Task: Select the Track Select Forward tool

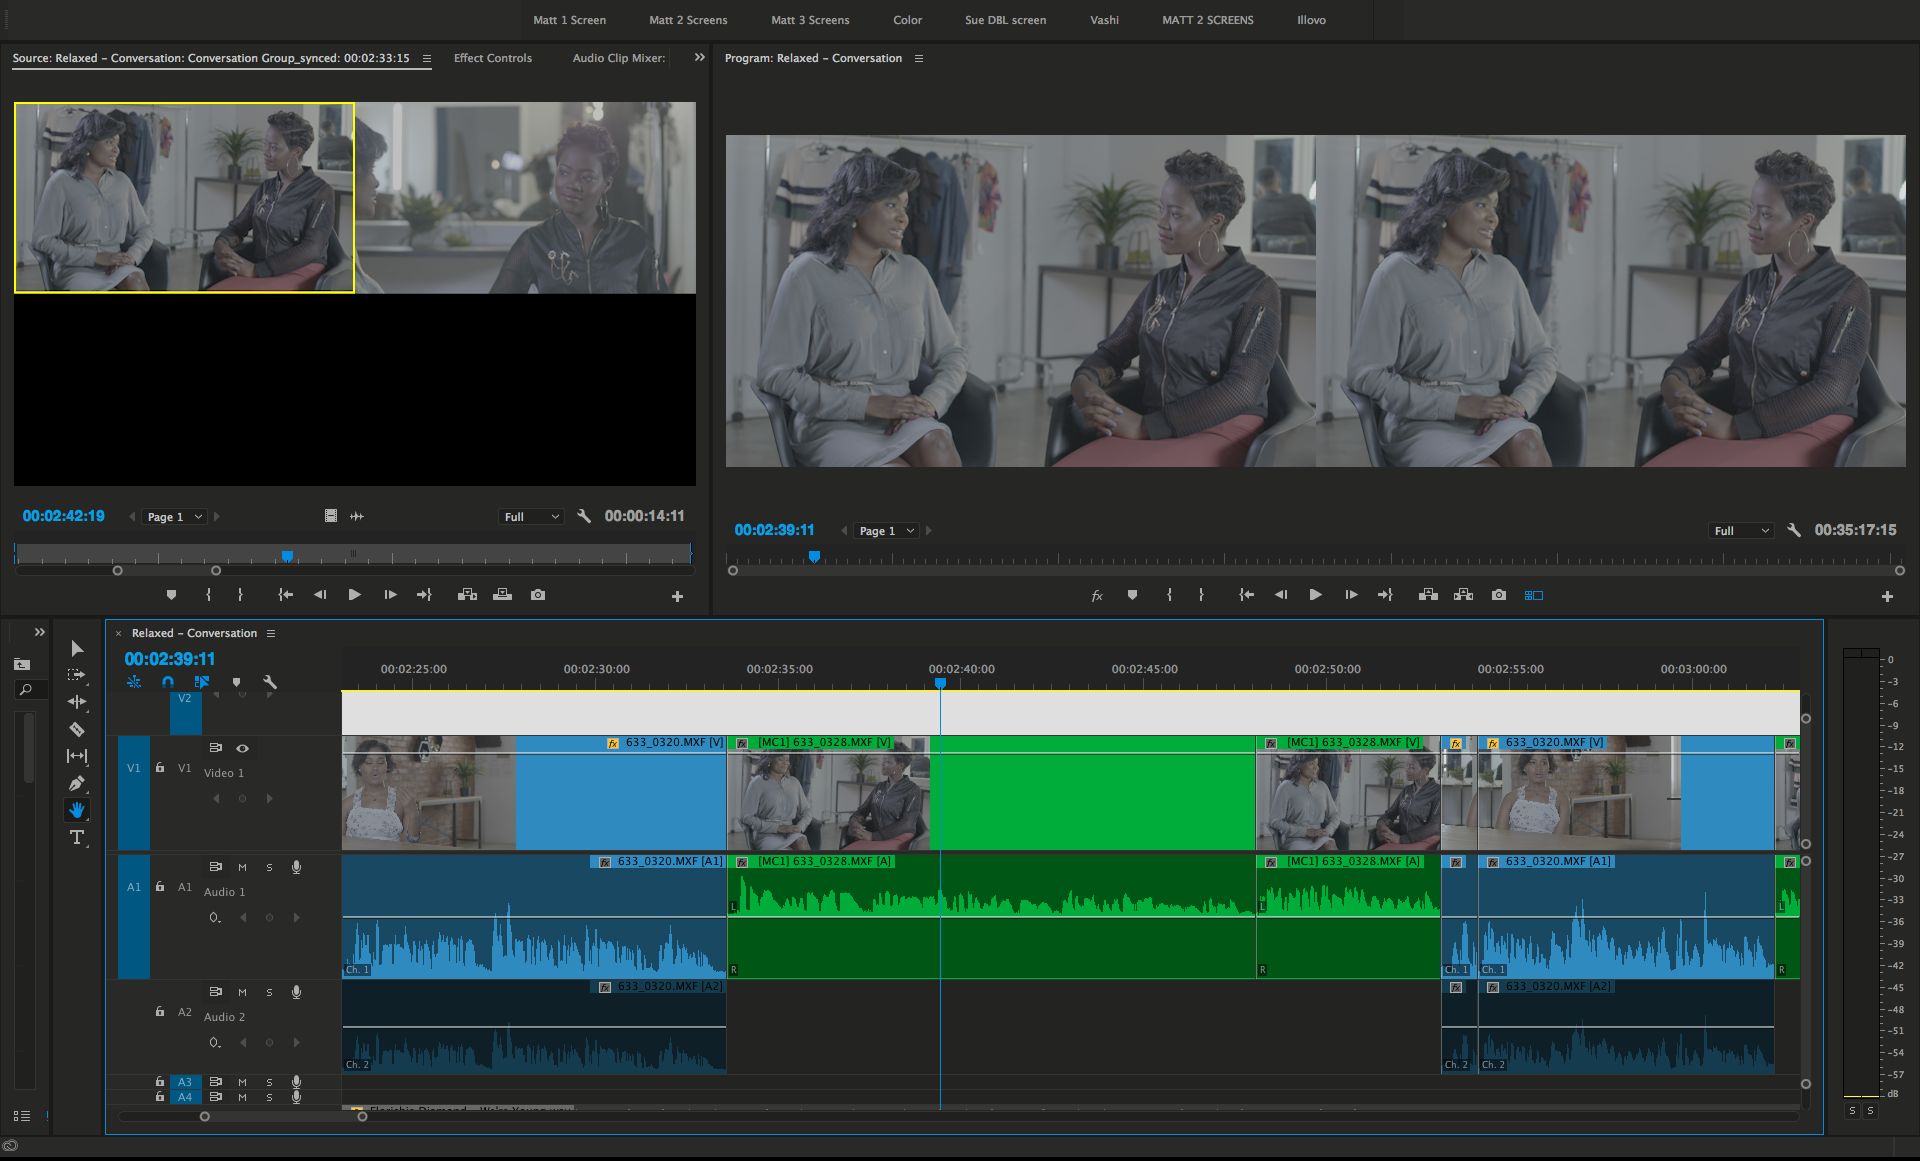Action: point(77,675)
